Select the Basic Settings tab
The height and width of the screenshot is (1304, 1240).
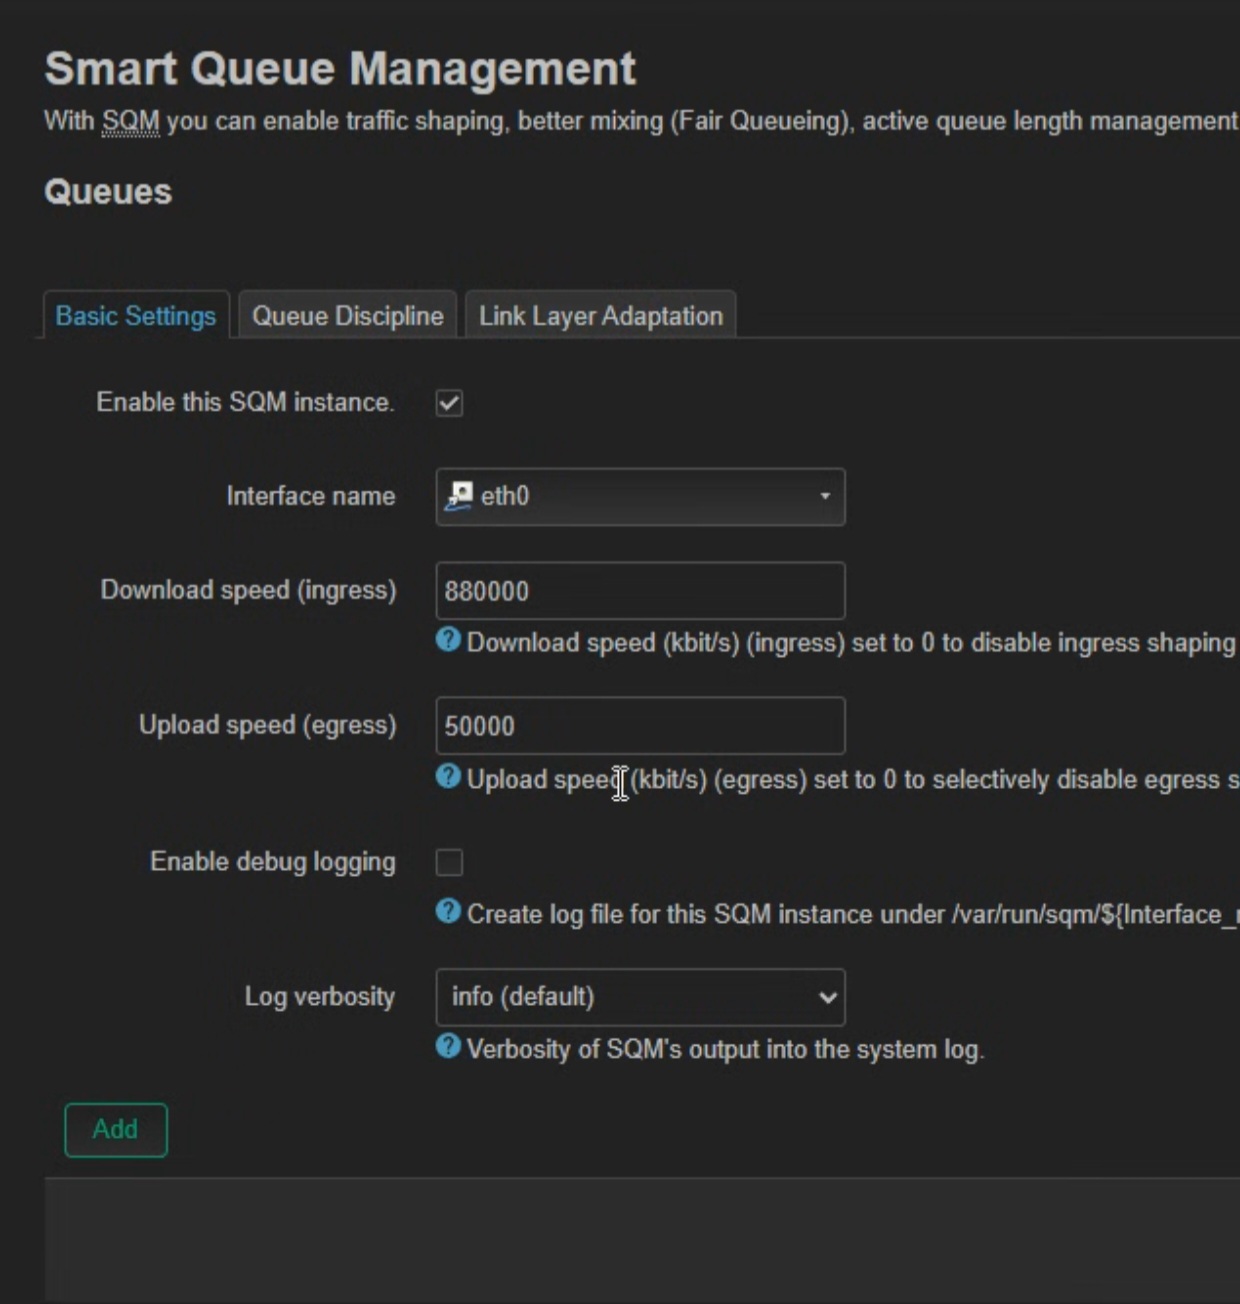[136, 316]
